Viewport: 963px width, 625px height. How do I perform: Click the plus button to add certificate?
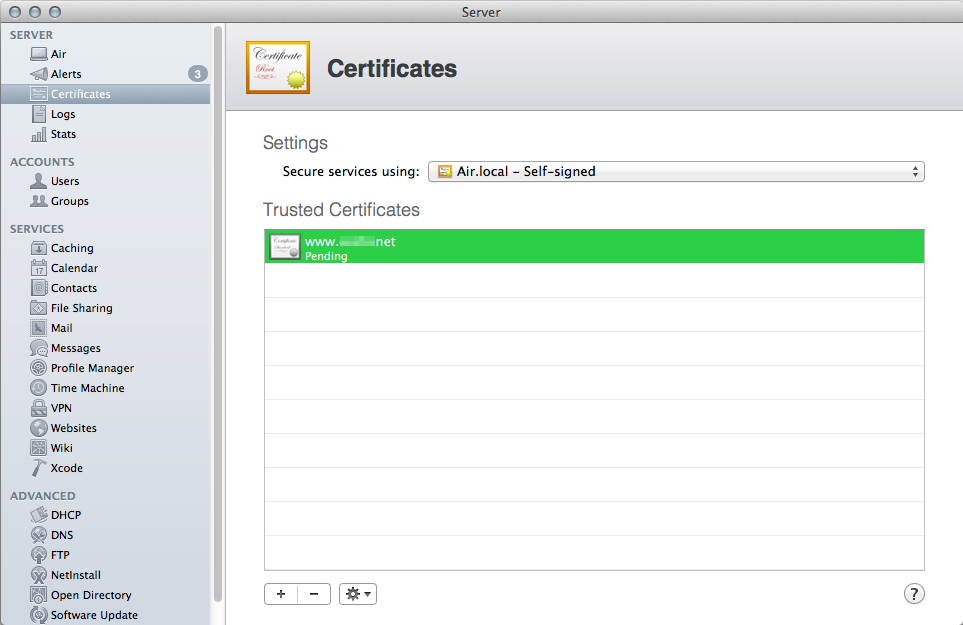[x=281, y=594]
